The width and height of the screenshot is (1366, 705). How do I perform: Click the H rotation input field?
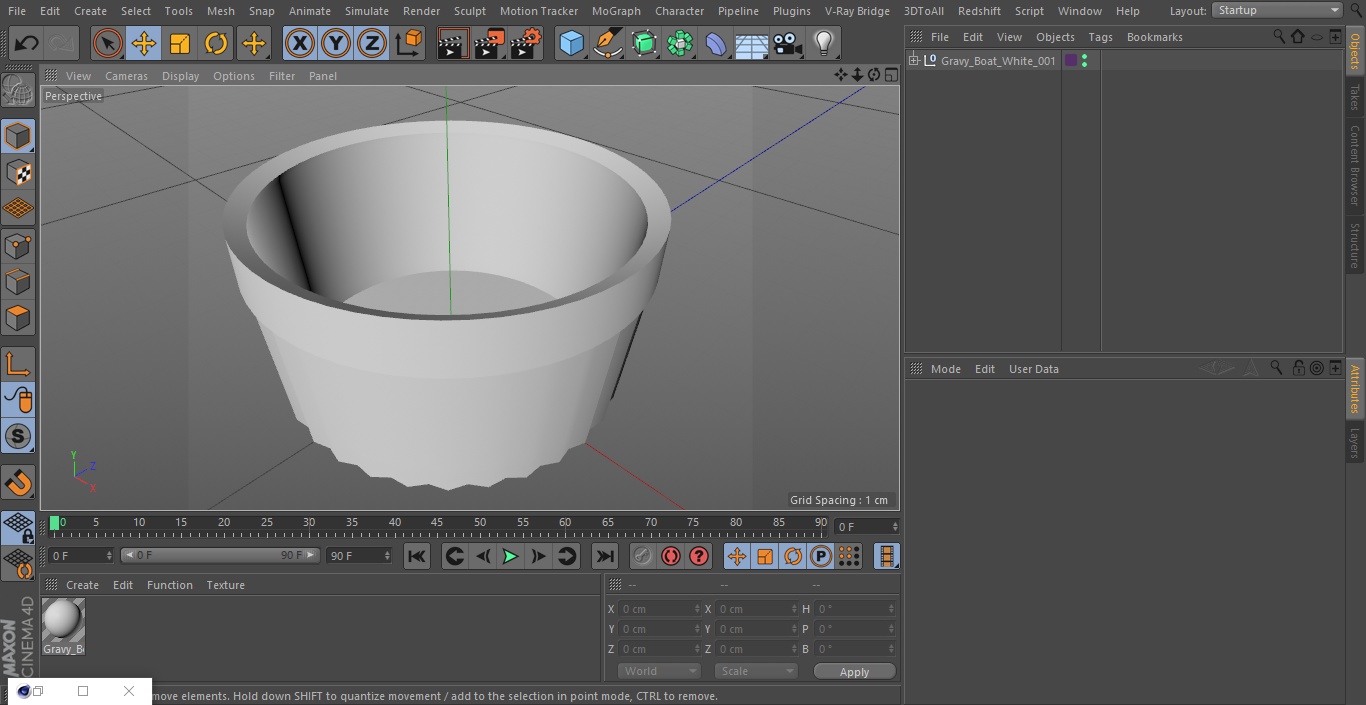(855, 609)
